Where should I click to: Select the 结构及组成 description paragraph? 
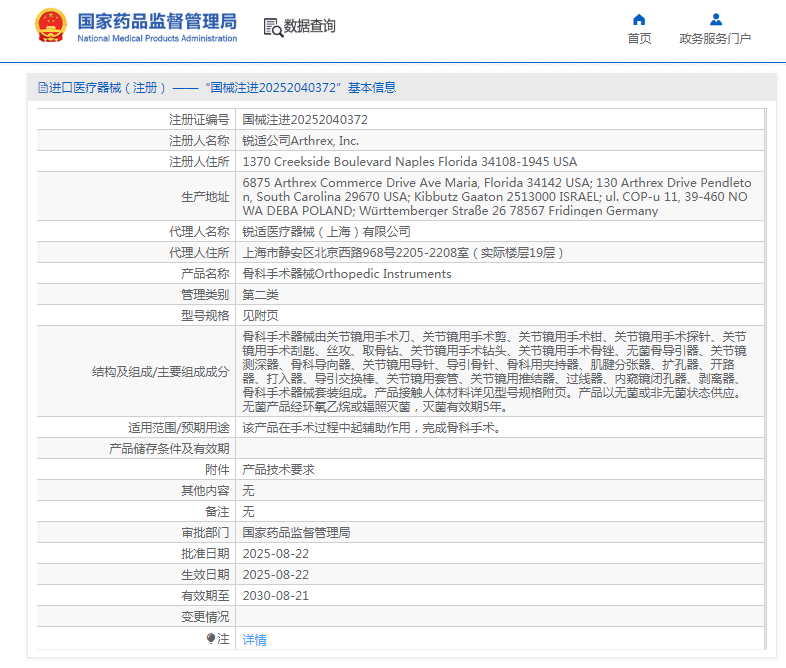[x=495, y=371]
